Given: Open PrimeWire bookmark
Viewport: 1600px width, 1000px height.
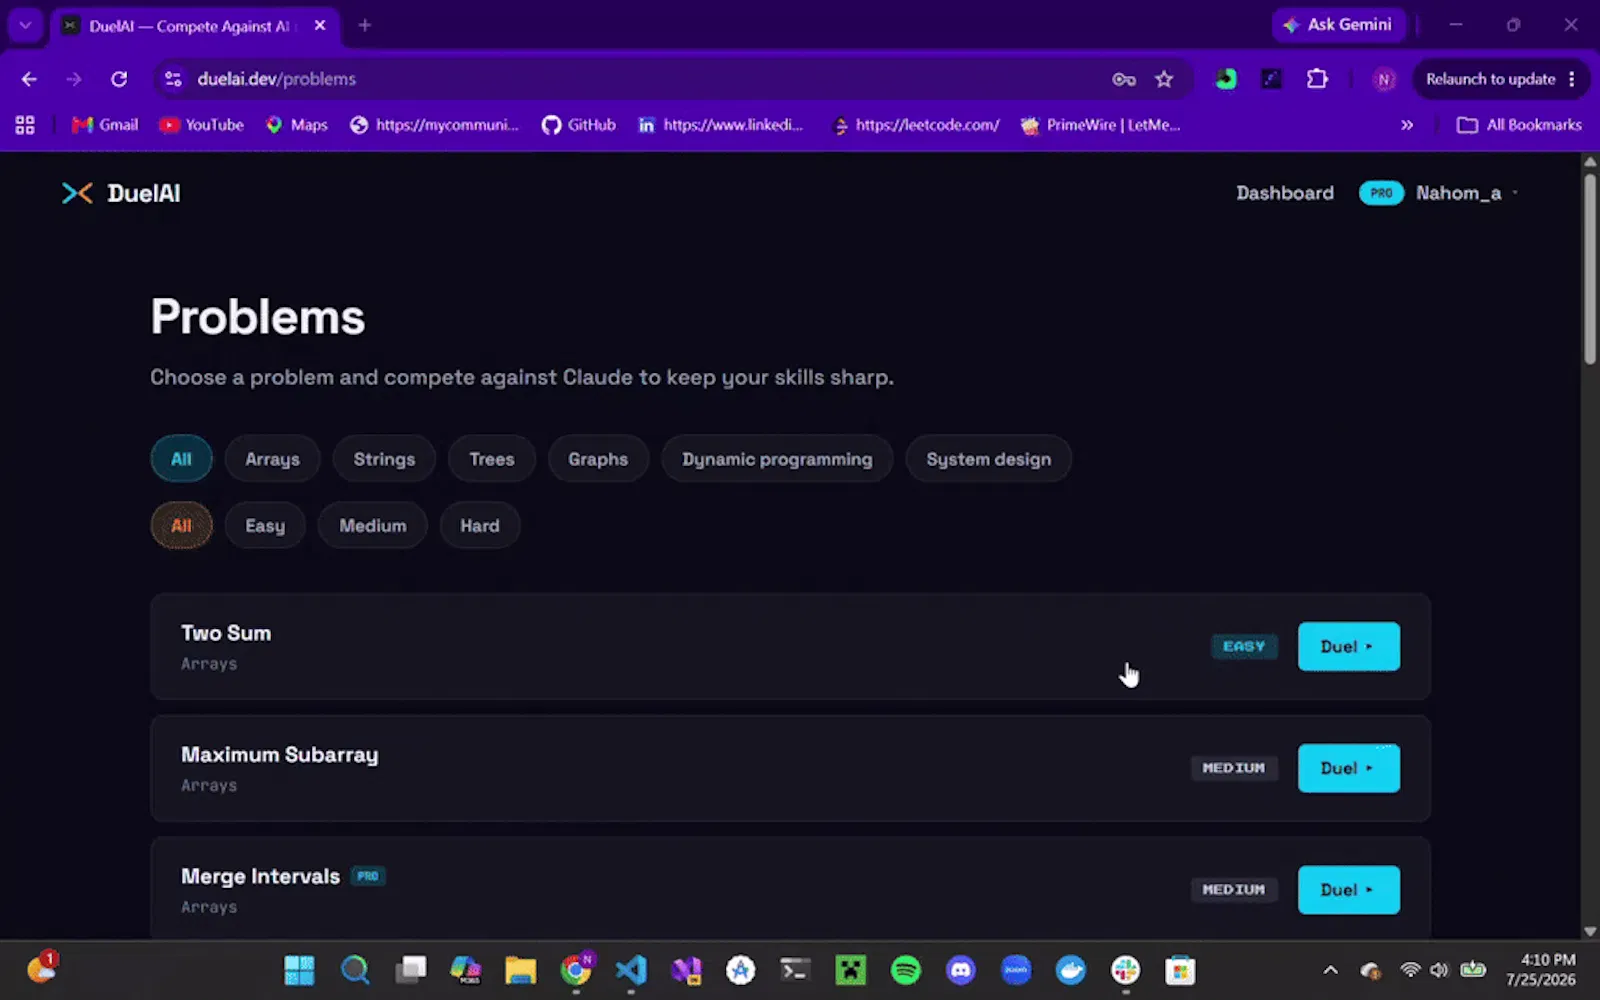Looking at the screenshot, I should tap(1100, 125).
